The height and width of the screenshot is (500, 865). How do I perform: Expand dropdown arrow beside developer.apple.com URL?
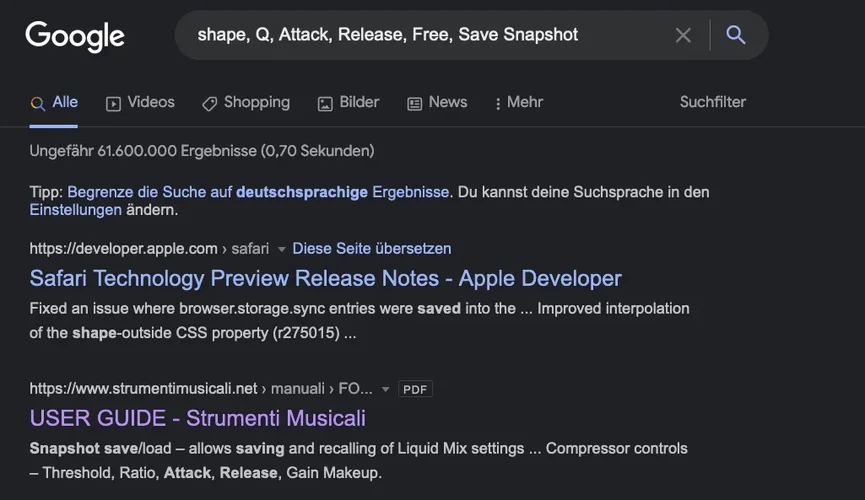point(281,249)
